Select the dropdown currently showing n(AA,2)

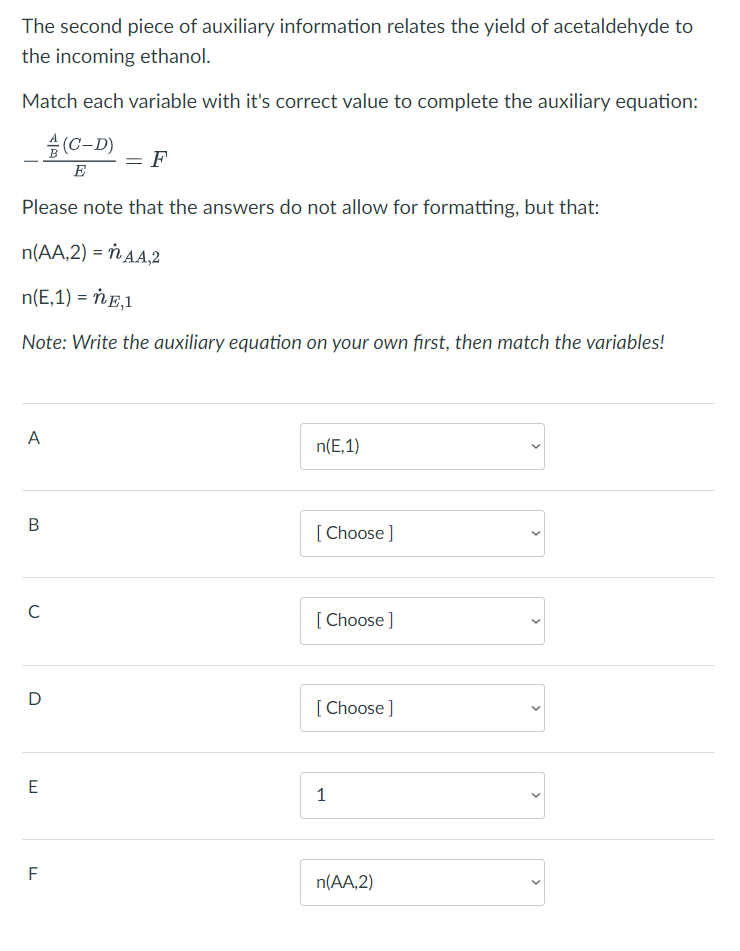click(x=421, y=882)
